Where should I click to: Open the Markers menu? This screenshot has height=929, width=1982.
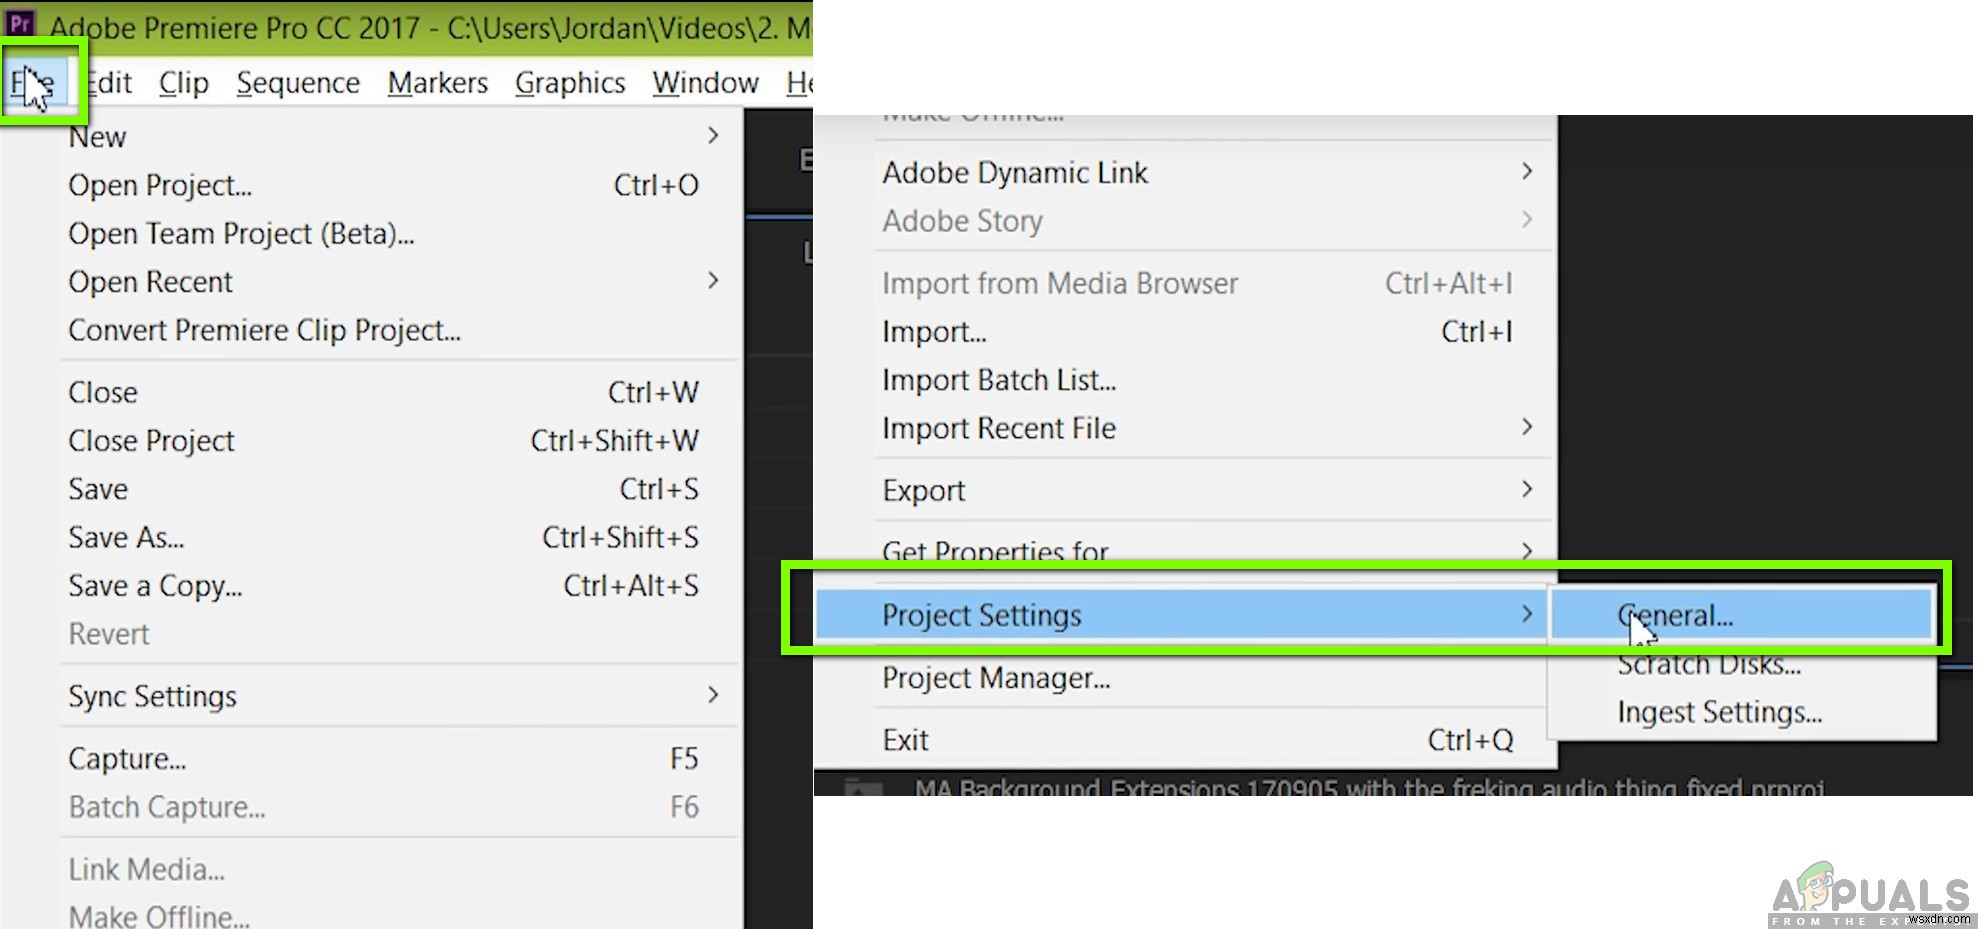pos(438,83)
